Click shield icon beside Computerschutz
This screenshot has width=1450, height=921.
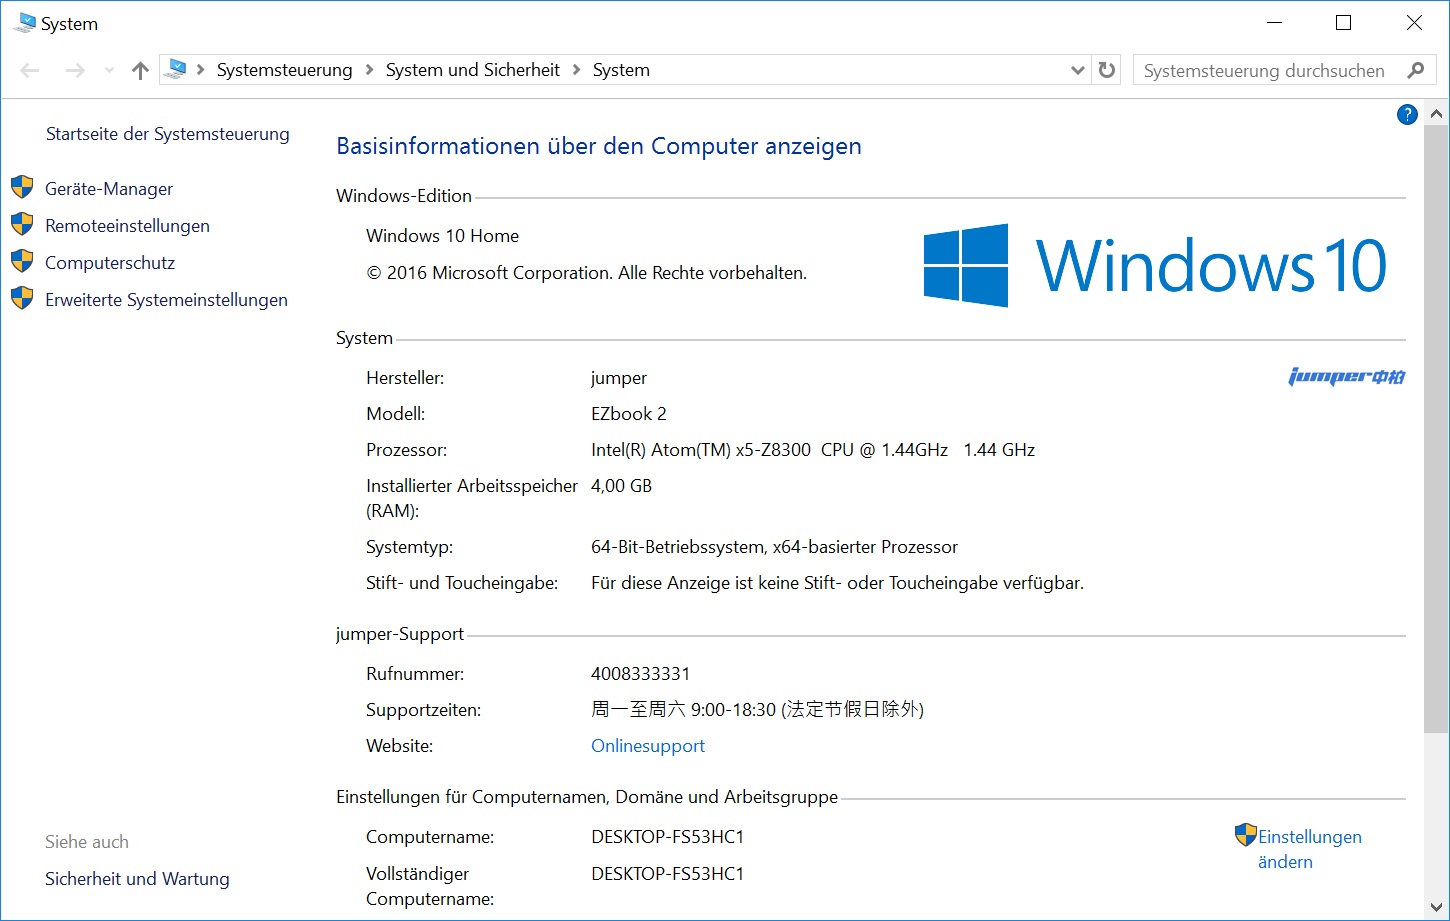(22, 262)
